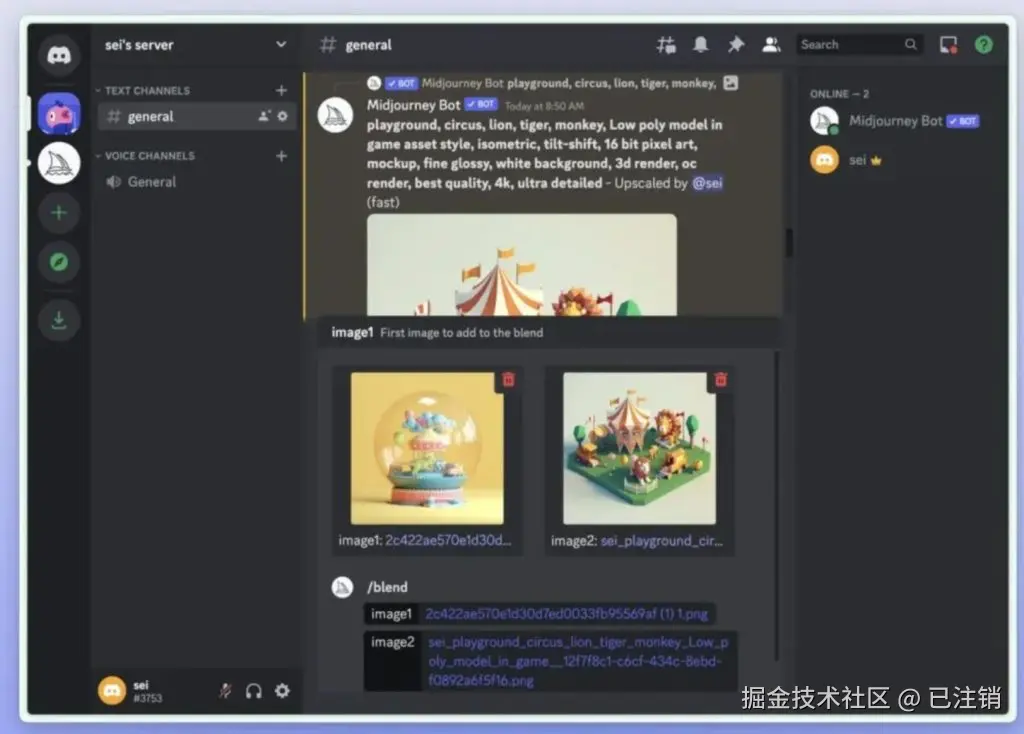Click the @sei mention in message
Screen dimensions: 1024x734
pyautogui.click(x=707, y=184)
